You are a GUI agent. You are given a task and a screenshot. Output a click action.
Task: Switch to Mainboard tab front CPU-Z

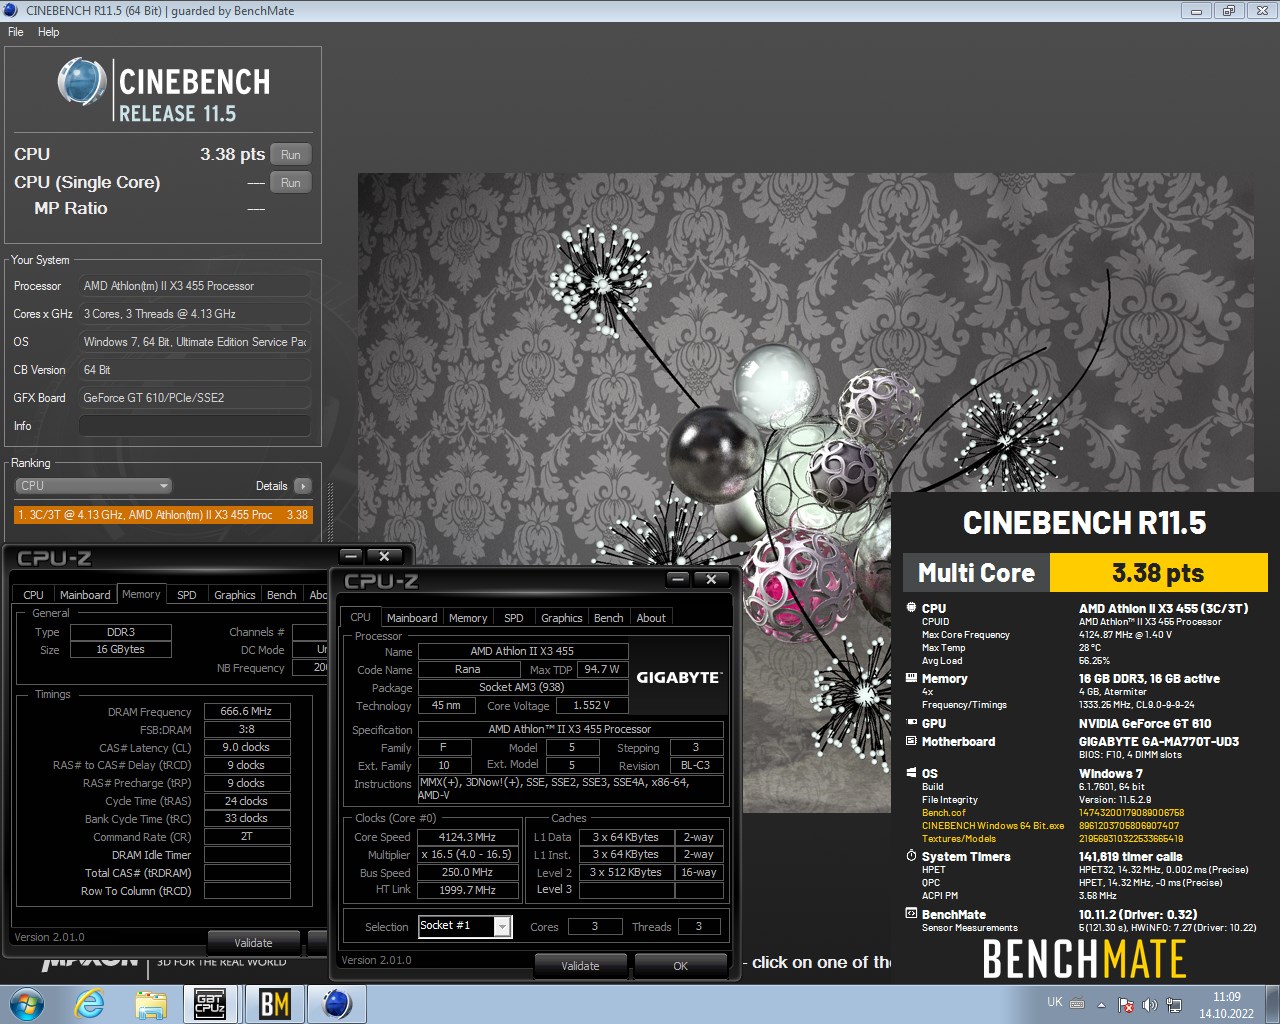412,618
